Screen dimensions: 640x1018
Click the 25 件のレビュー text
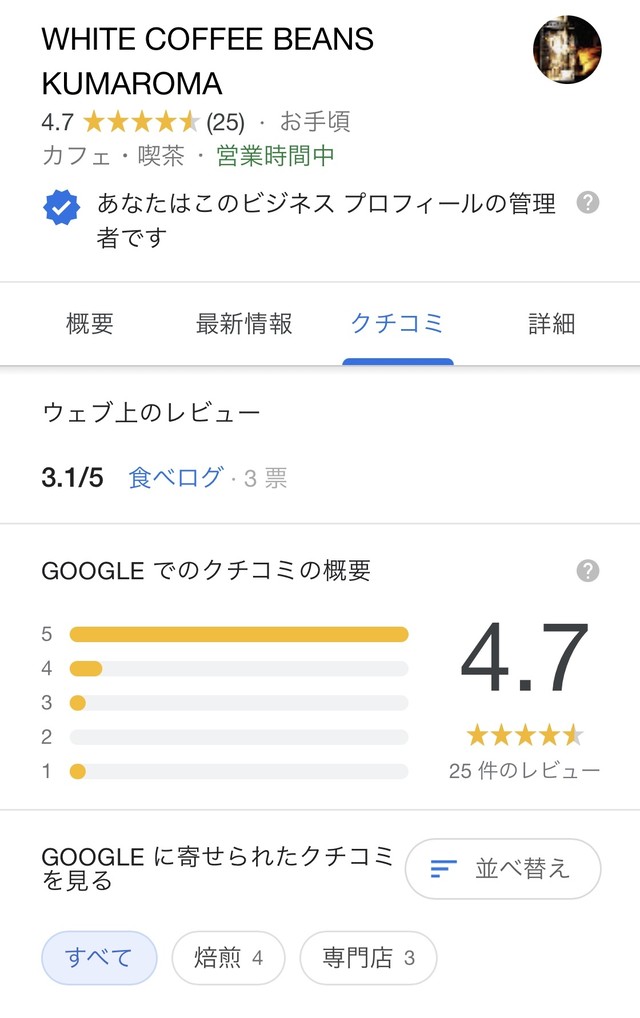click(x=524, y=771)
